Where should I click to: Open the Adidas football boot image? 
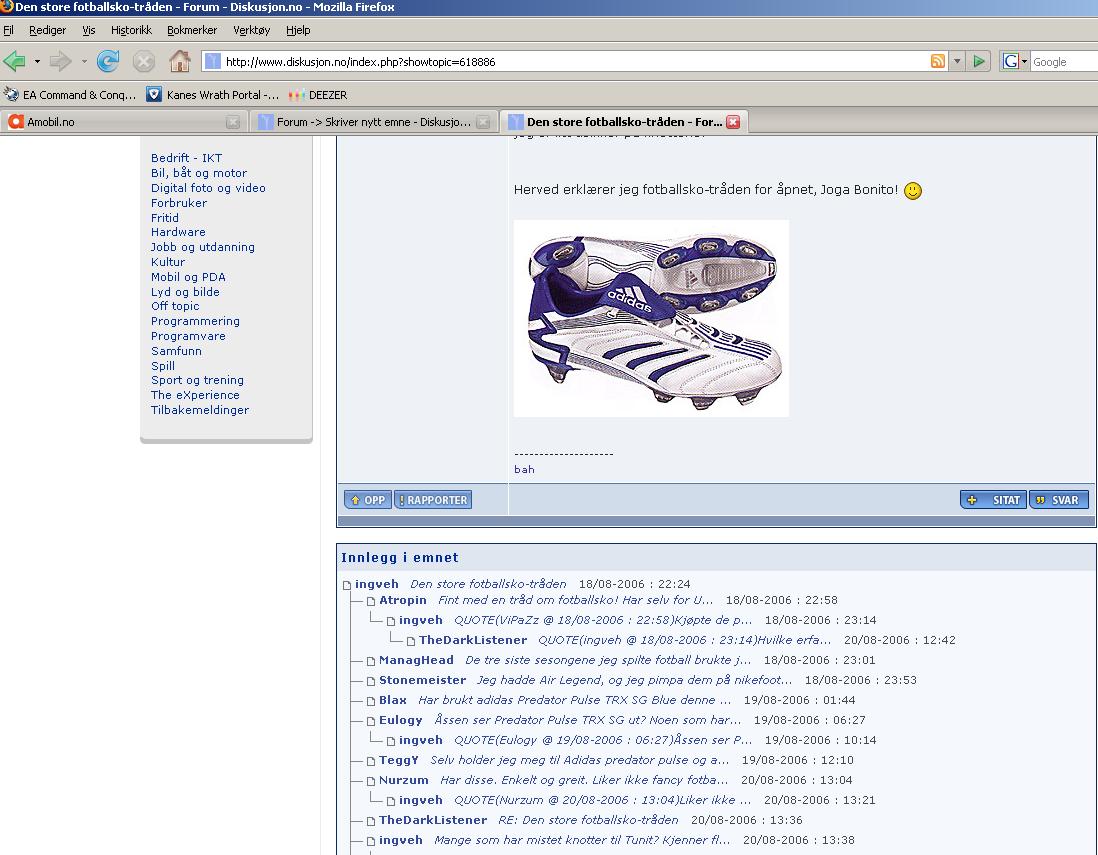(651, 319)
